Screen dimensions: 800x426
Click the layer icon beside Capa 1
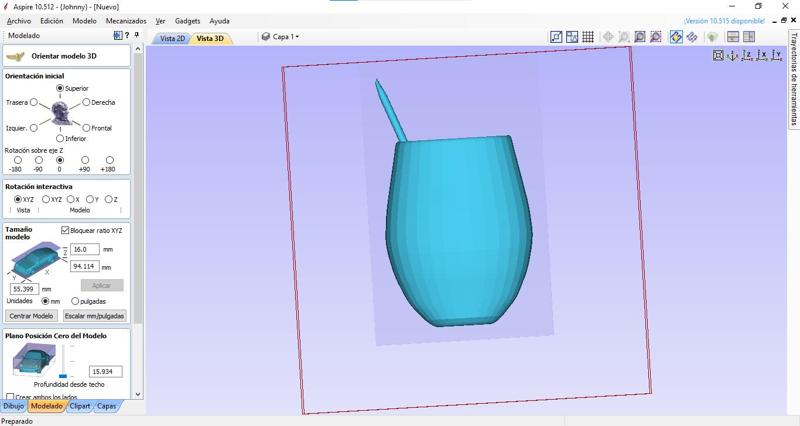[x=266, y=37]
